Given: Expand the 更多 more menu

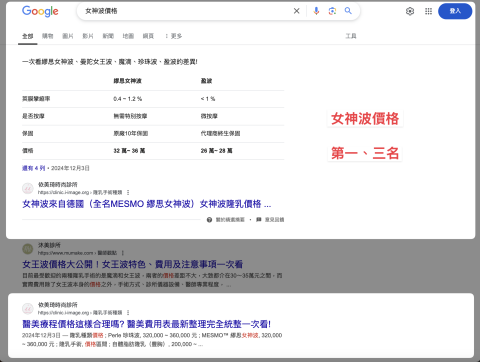Looking at the screenshot, I should (174, 36).
